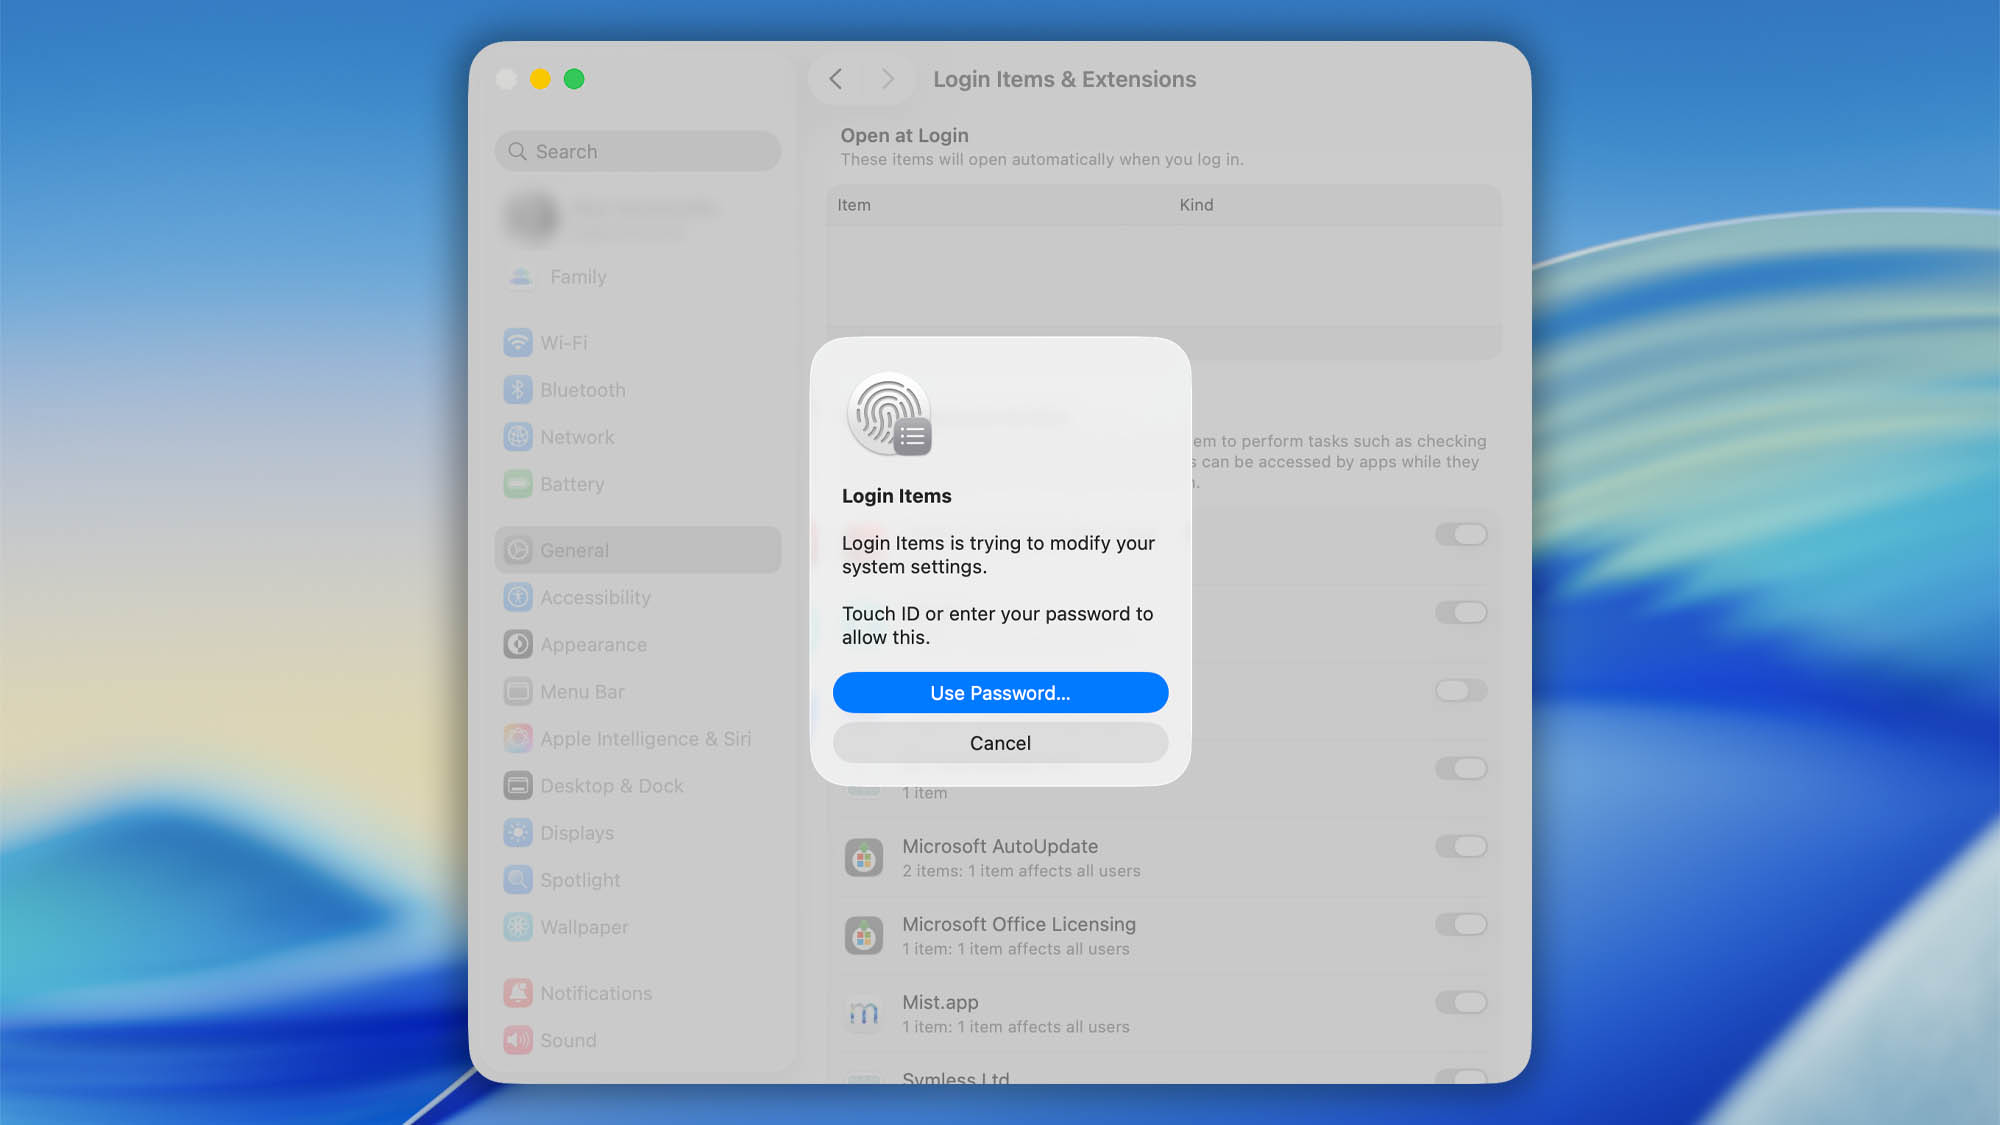2000x1125 pixels.
Task: Click the Spotlight magnifying glass icon
Action: [518, 880]
